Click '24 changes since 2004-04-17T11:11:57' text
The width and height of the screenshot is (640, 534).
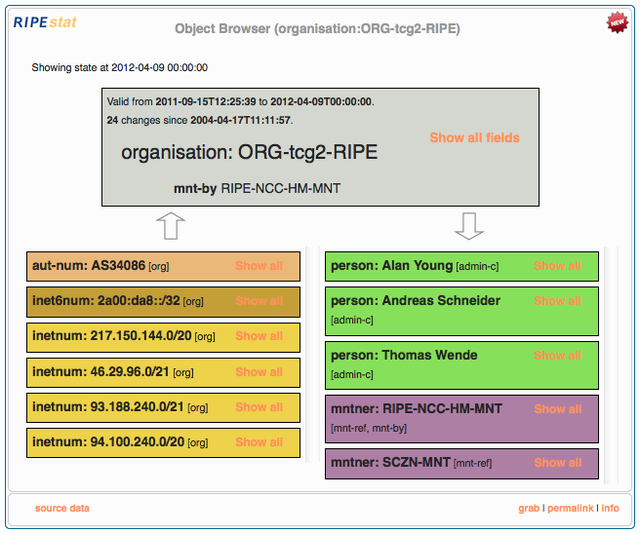[x=200, y=120]
